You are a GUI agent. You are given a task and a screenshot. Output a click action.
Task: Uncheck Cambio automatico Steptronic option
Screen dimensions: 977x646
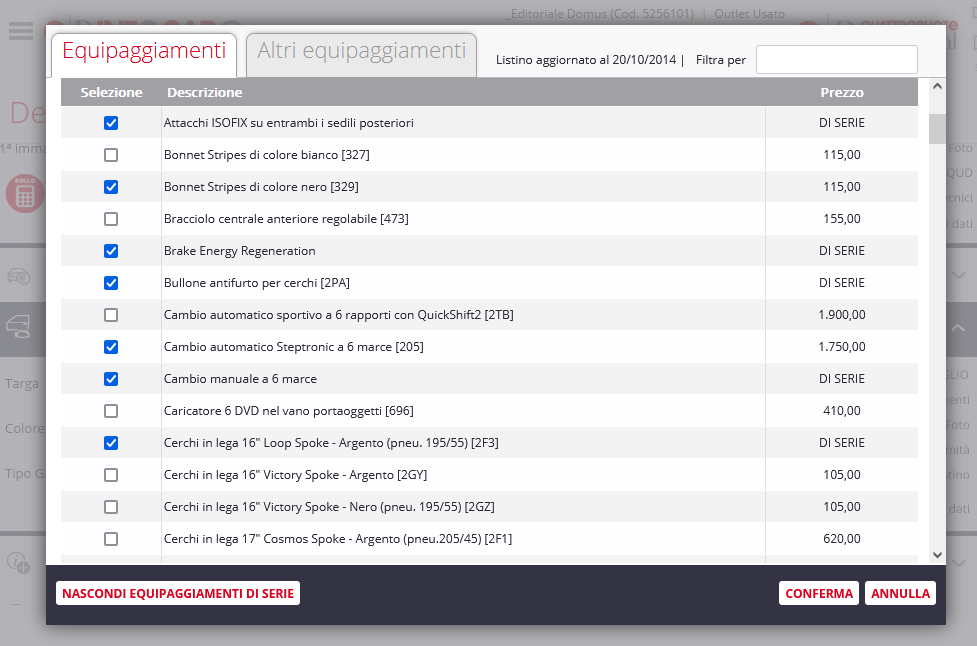tap(111, 347)
